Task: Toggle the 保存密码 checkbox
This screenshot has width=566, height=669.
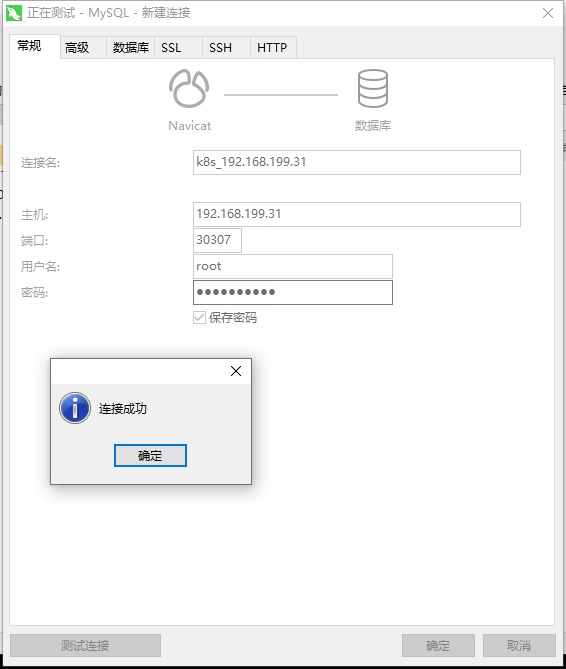Action: [x=199, y=317]
